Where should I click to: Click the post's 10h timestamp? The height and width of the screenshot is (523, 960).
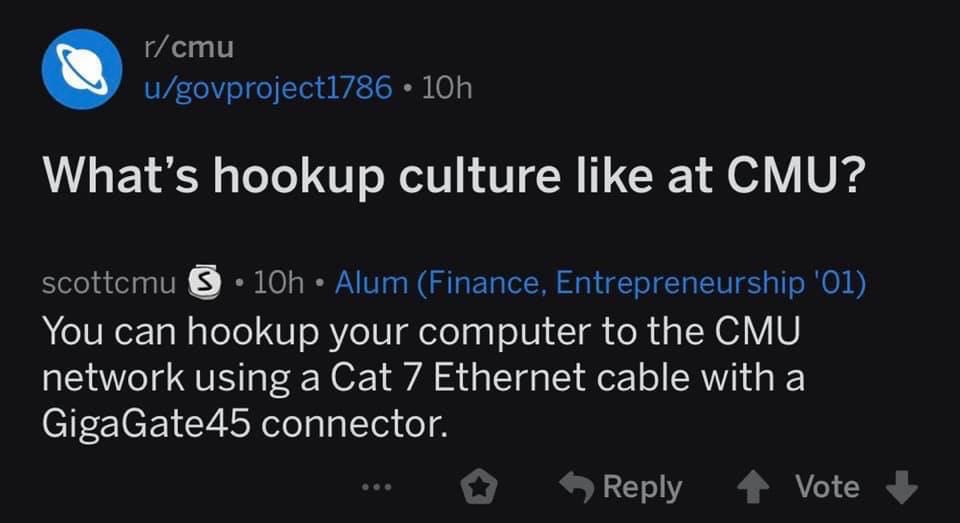click(x=447, y=87)
